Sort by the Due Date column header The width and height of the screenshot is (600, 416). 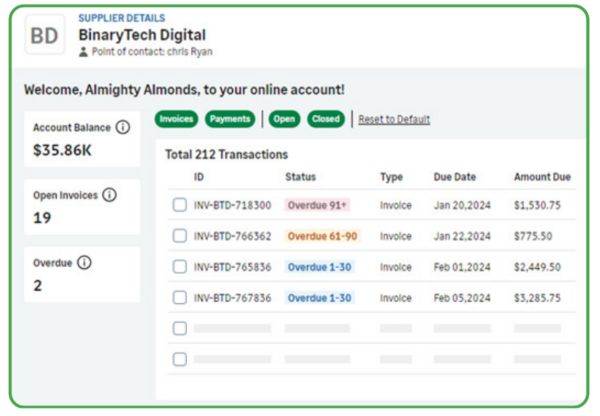[455, 177]
